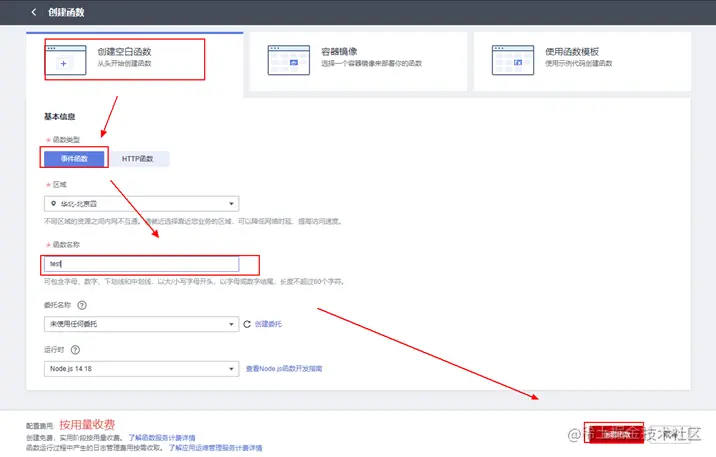The height and width of the screenshot is (457, 716).
Task: Select the 创建空白函数 tab title
Action: (124, 52)
